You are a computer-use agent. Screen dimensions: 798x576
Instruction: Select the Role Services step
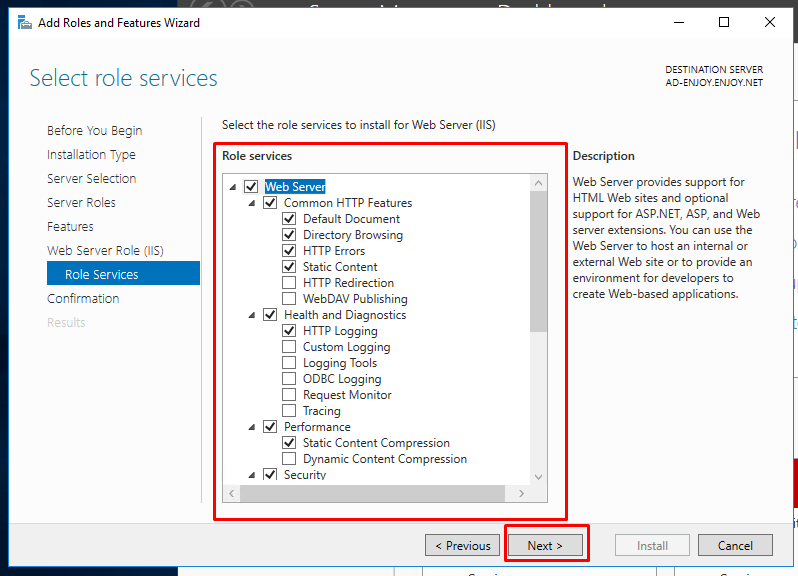point(123,273)
